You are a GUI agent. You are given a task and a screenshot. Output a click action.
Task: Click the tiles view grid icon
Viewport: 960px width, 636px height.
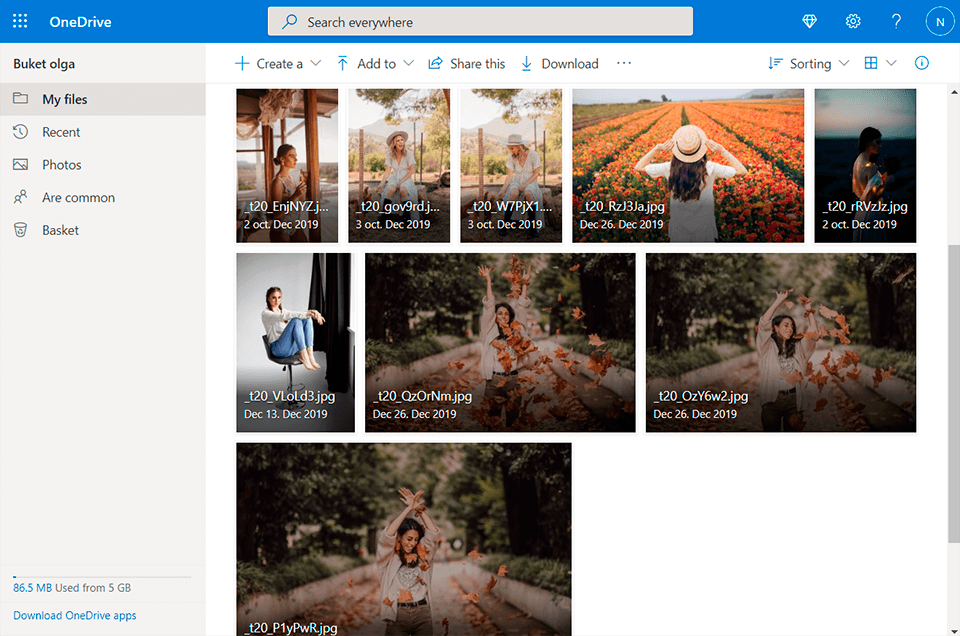(871, 63)
